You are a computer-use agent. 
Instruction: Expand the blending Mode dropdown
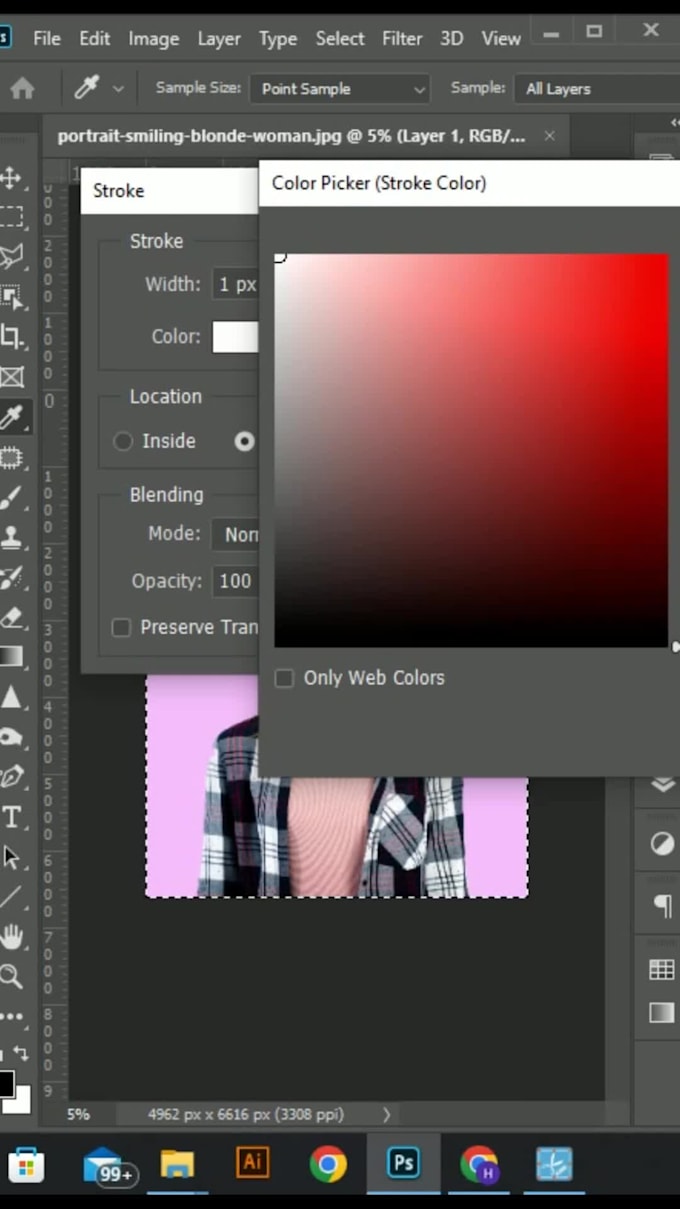(x=236, y=534)
